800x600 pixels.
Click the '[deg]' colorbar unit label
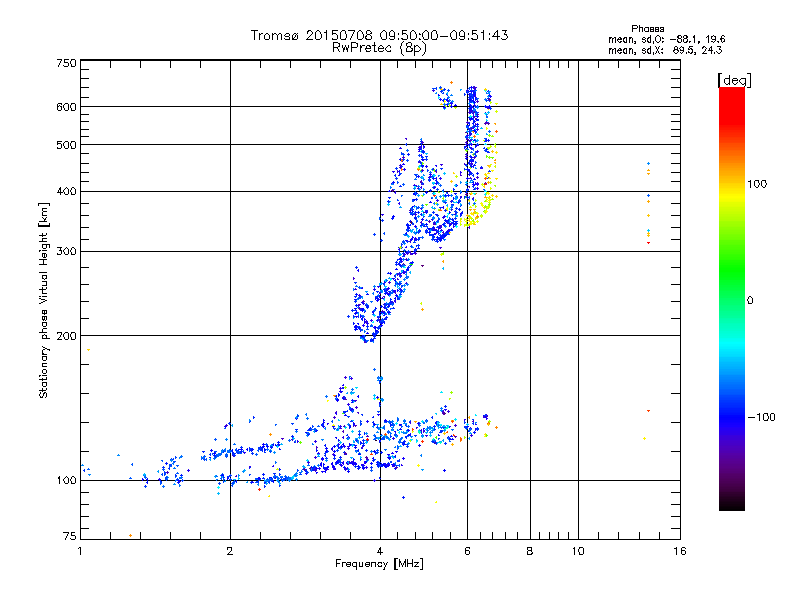point(734,80)
